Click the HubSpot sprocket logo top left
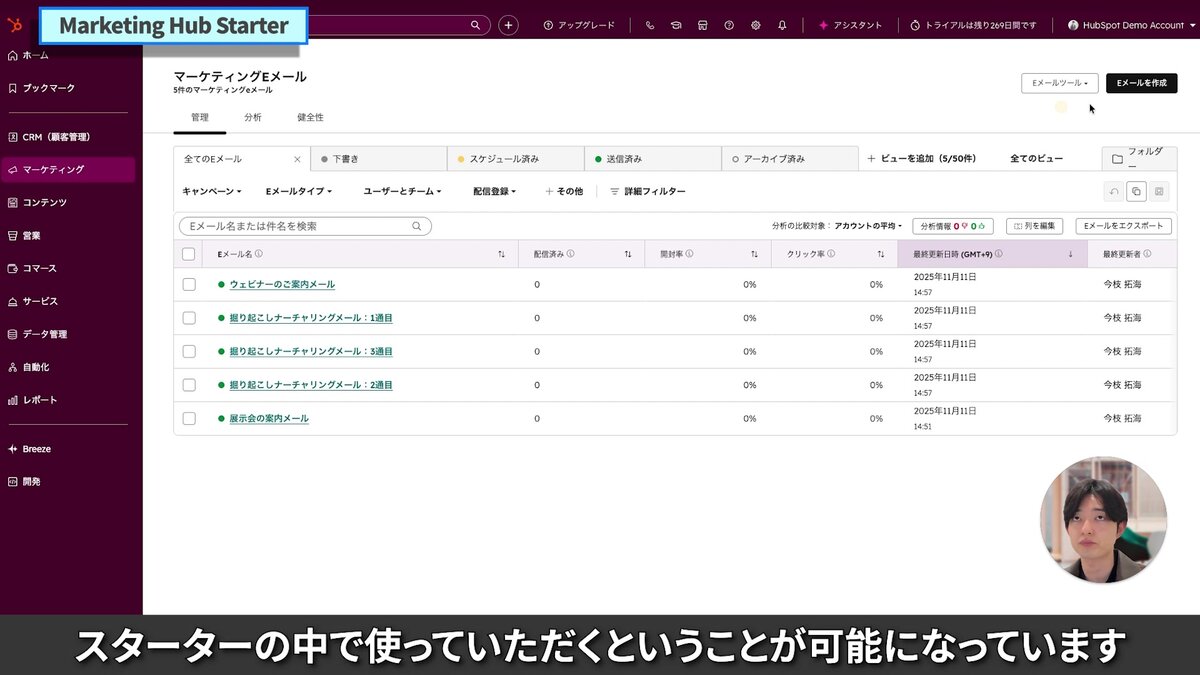The width and height of the screenshot is (1200, 675). point(14,25)
